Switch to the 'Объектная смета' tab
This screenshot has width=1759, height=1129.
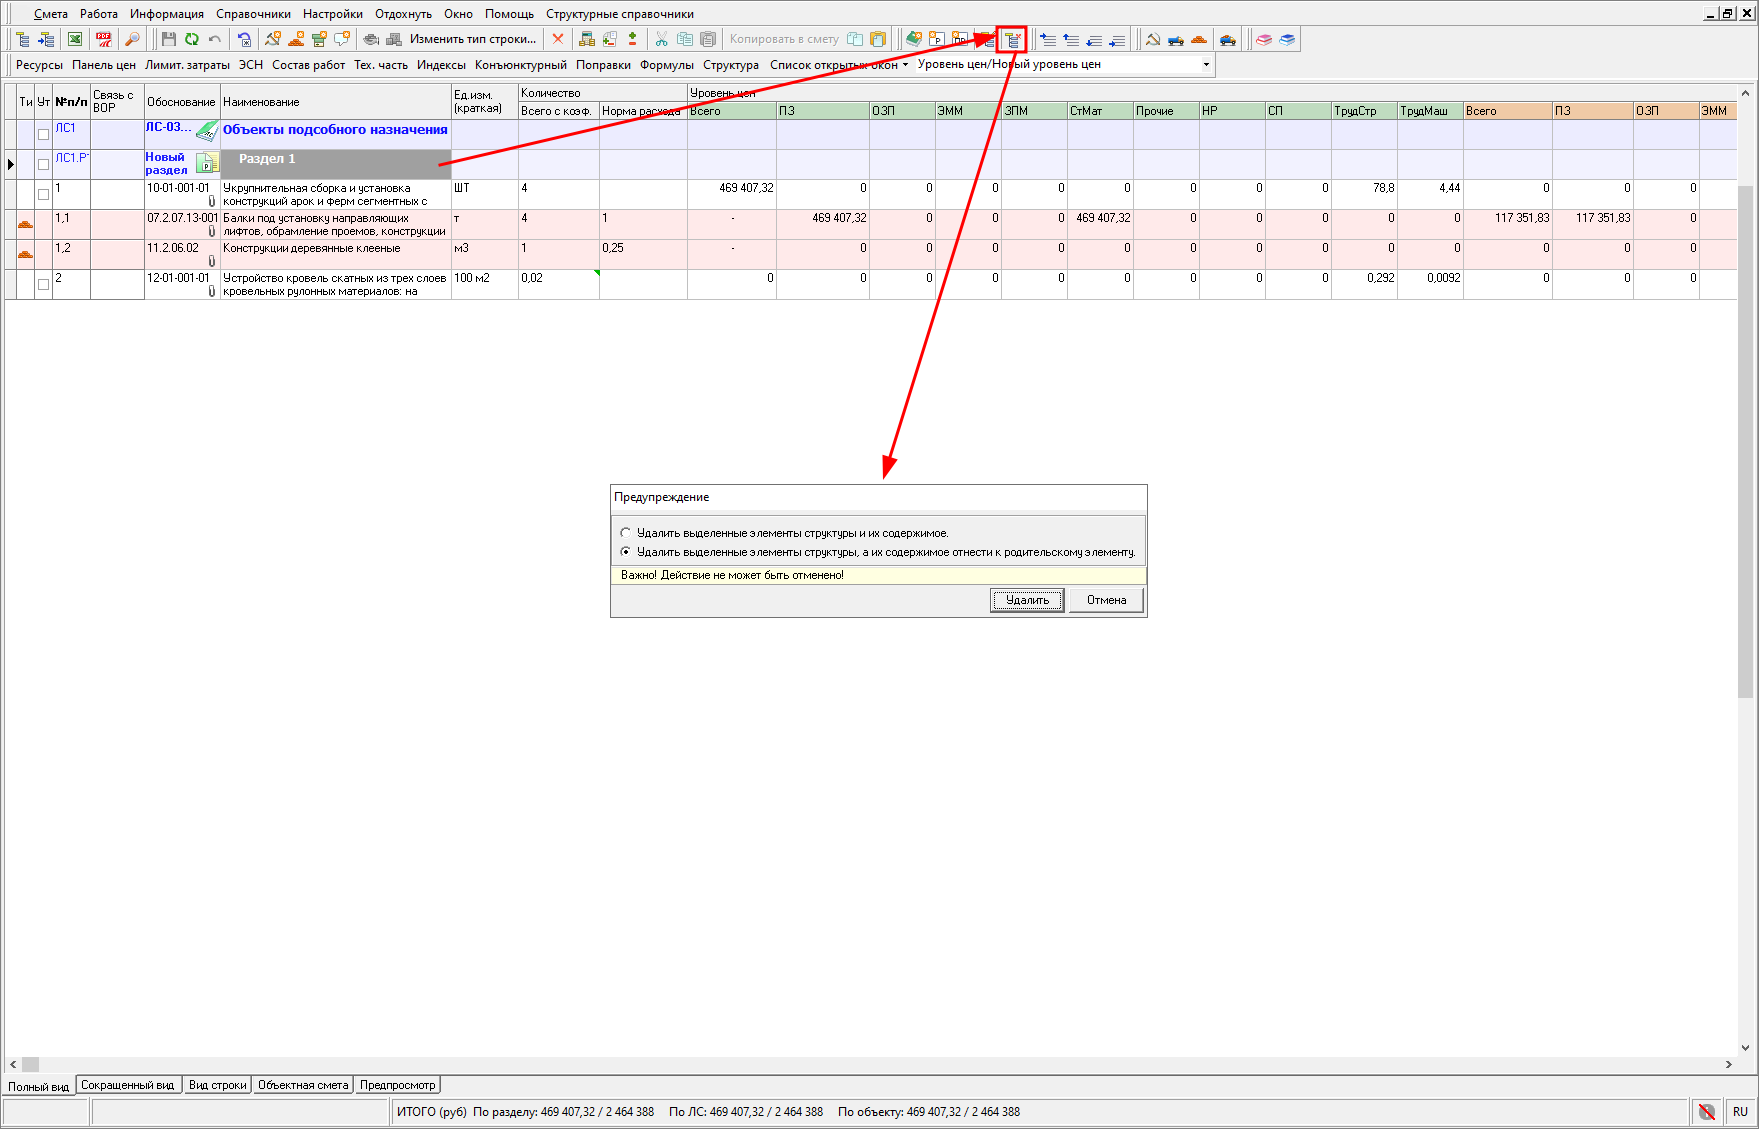click(x=303, y=1085)
